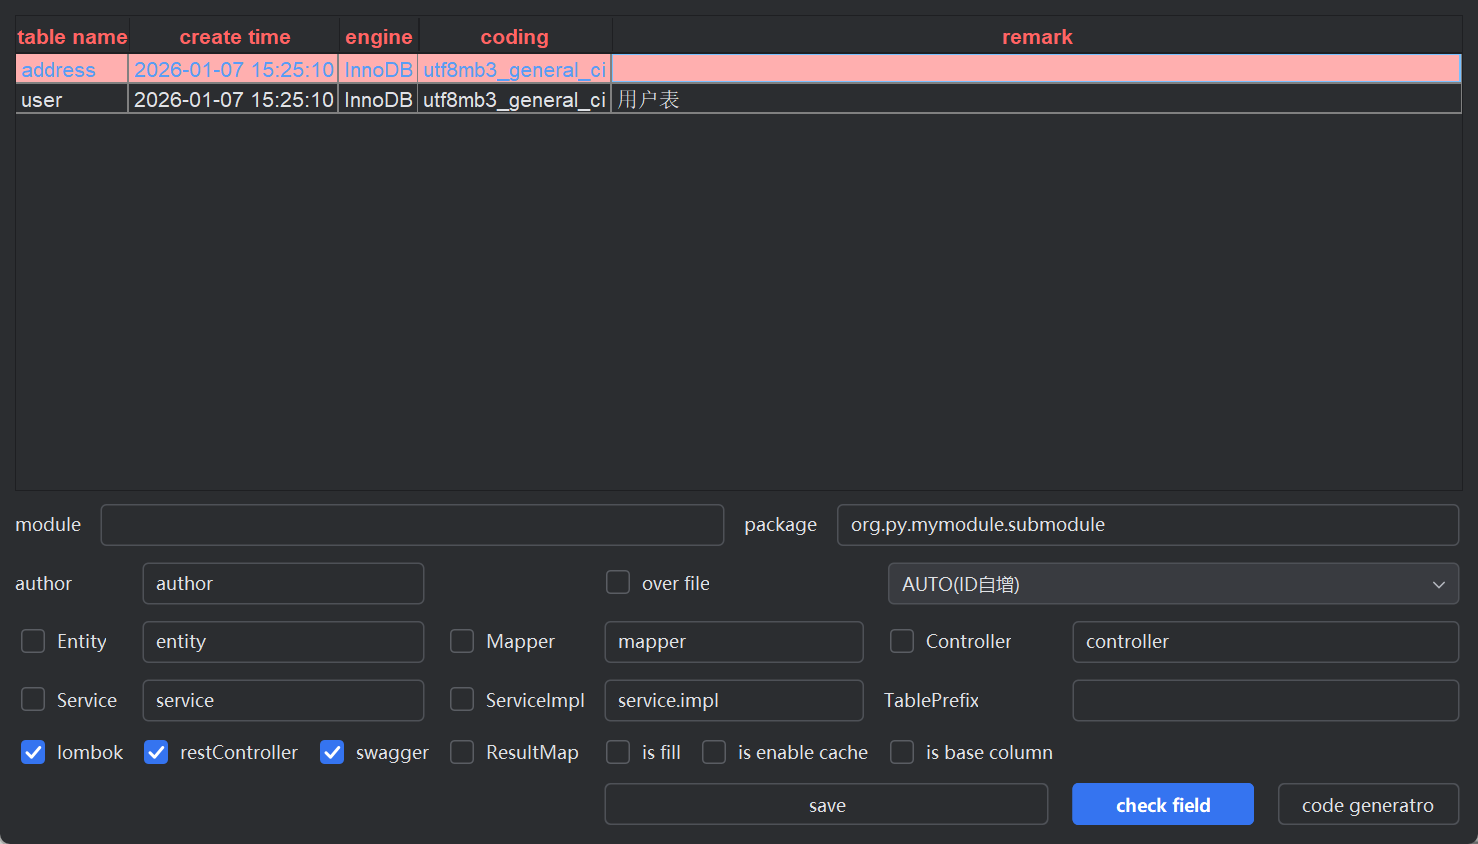Uncheck the lombok option
Viewport: 1478px width, 844px height.
33,752
